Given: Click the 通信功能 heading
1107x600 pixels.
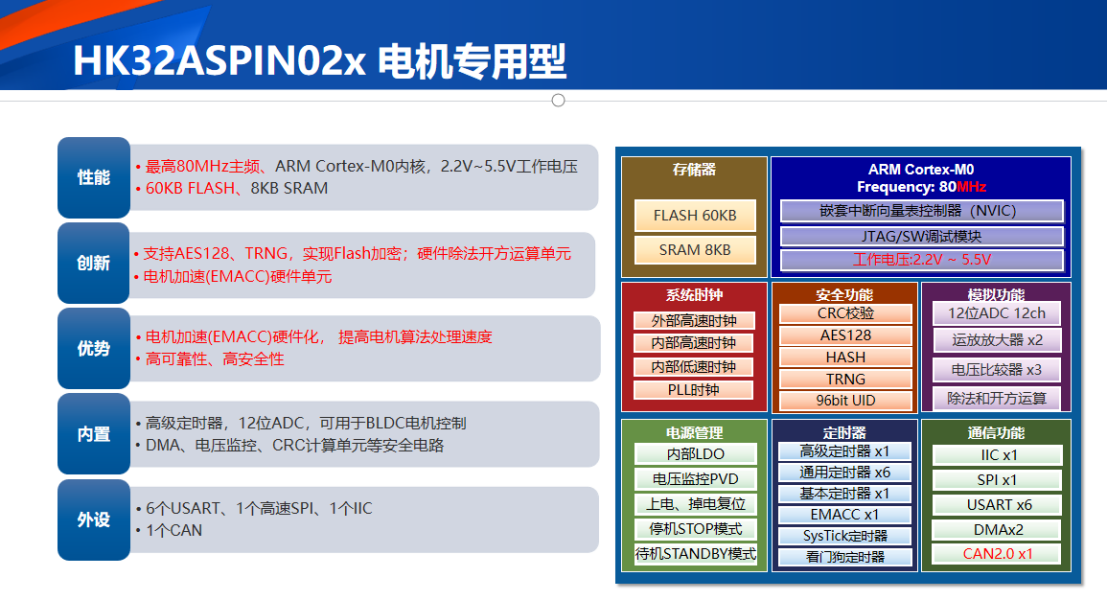Looking at the screenshot, I should (x=996, y=433).
